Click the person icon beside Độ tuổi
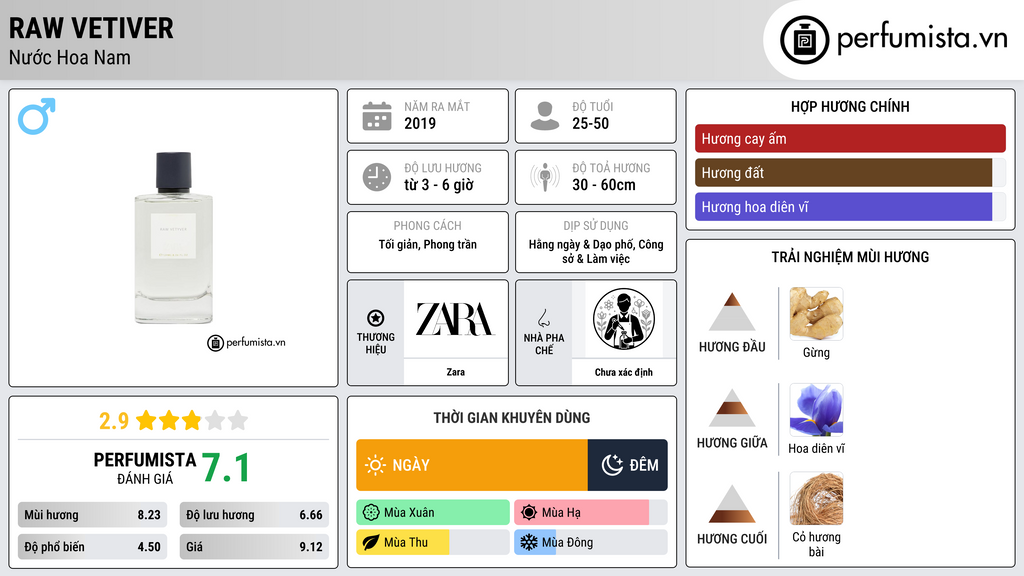This screenshot has height=576, width=1024. pos(545,116)
